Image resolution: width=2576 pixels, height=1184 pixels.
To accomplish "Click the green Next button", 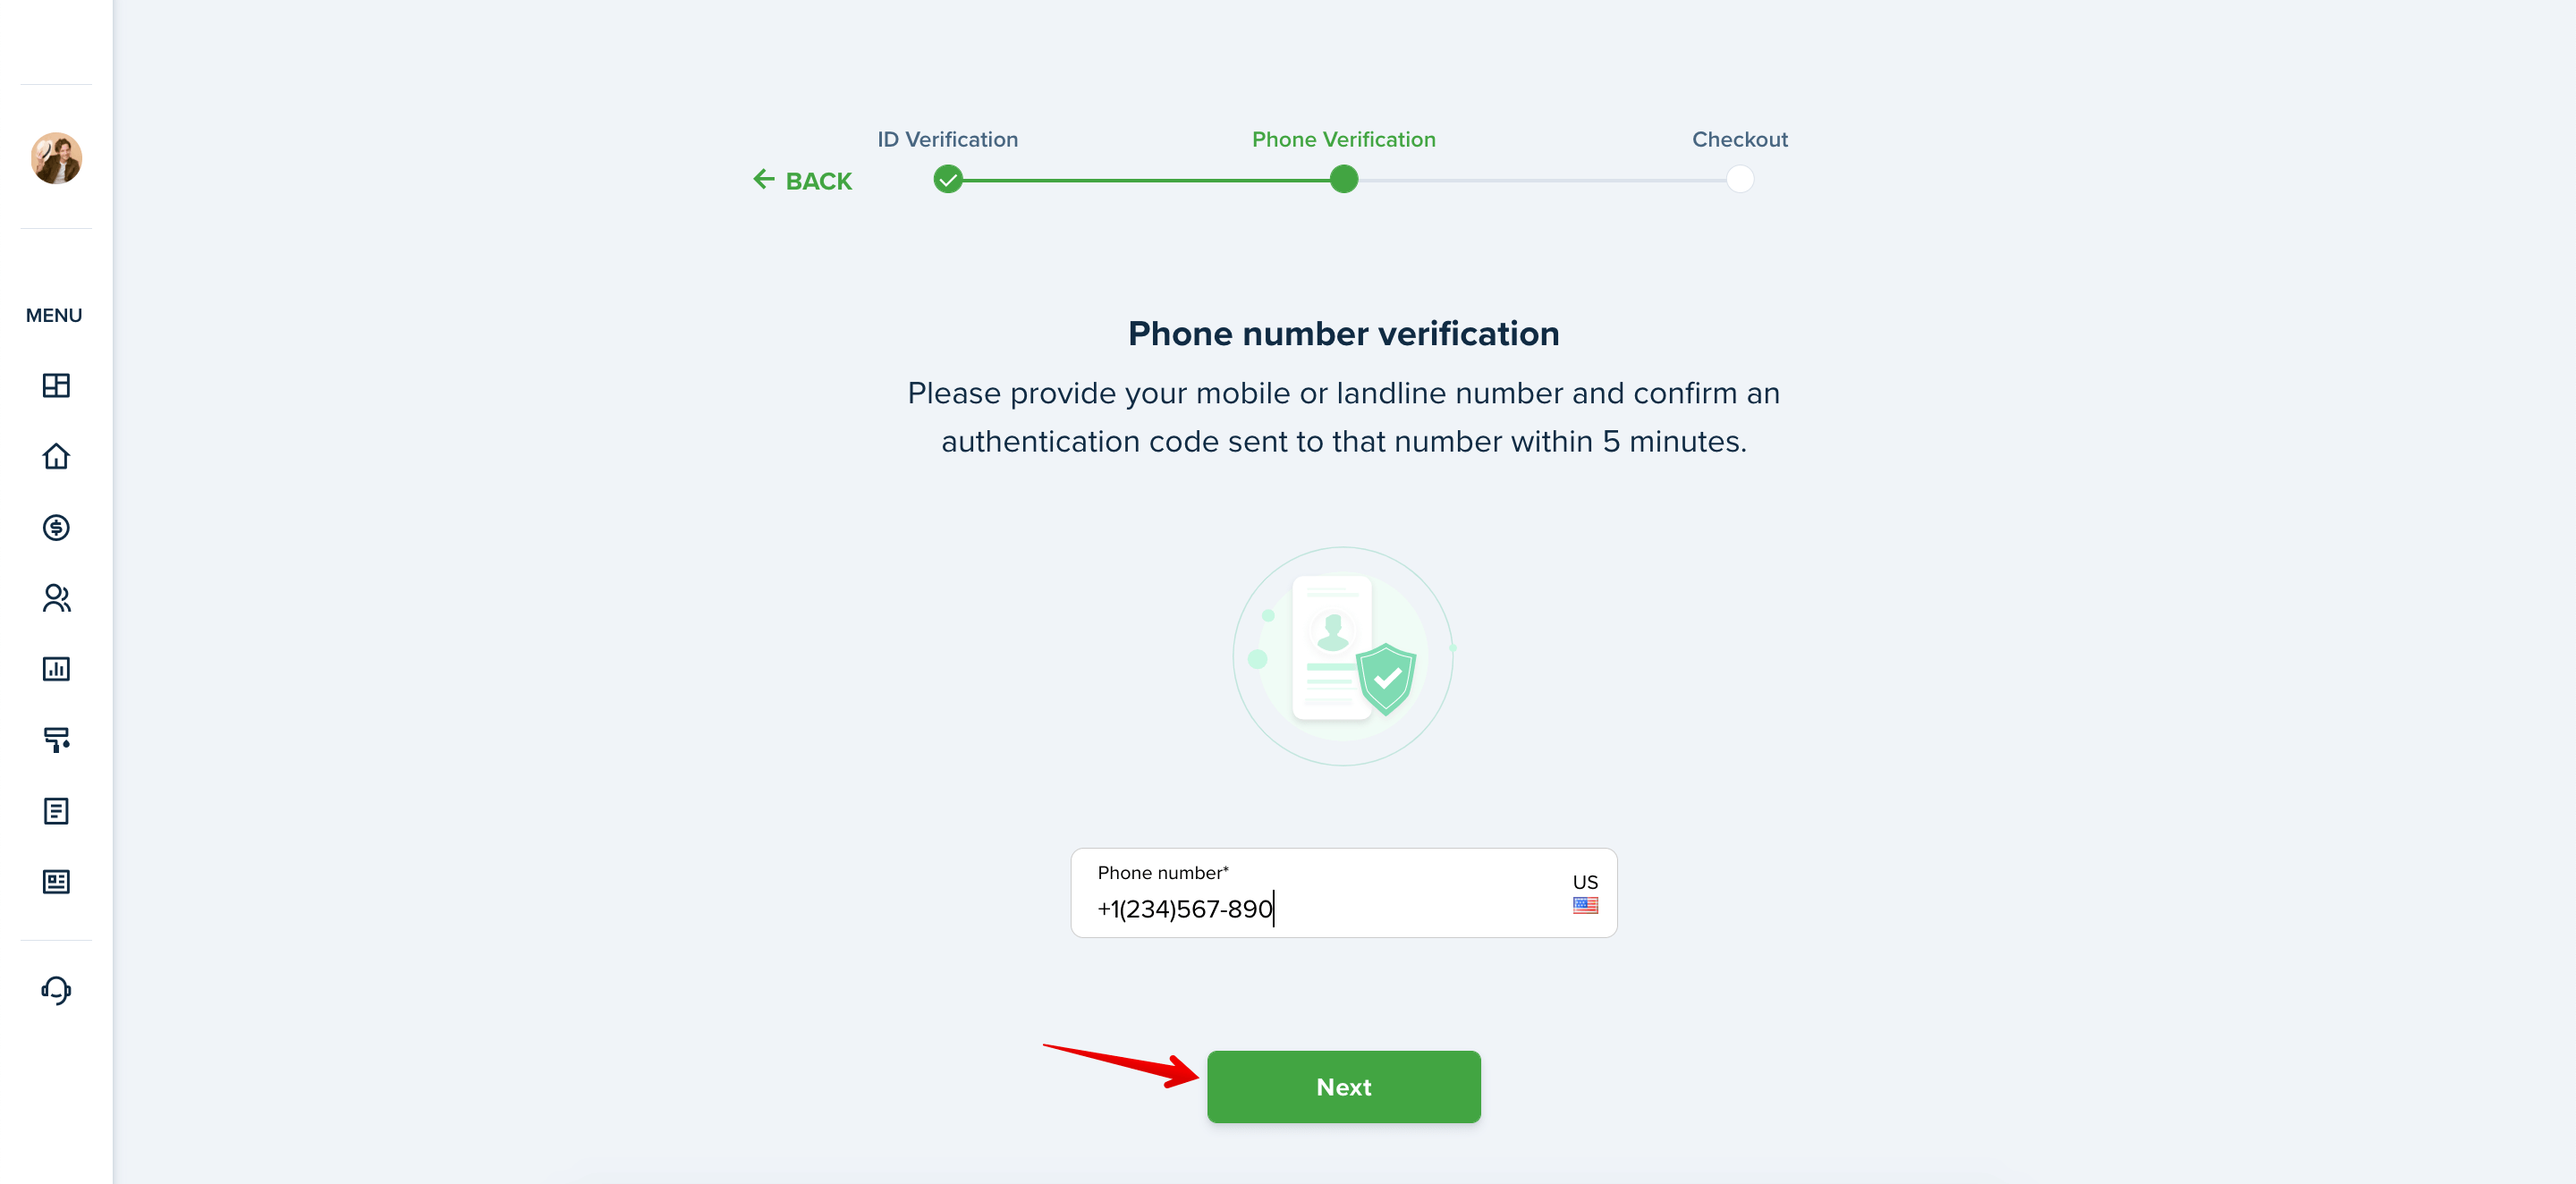I will point(1343,1087).
